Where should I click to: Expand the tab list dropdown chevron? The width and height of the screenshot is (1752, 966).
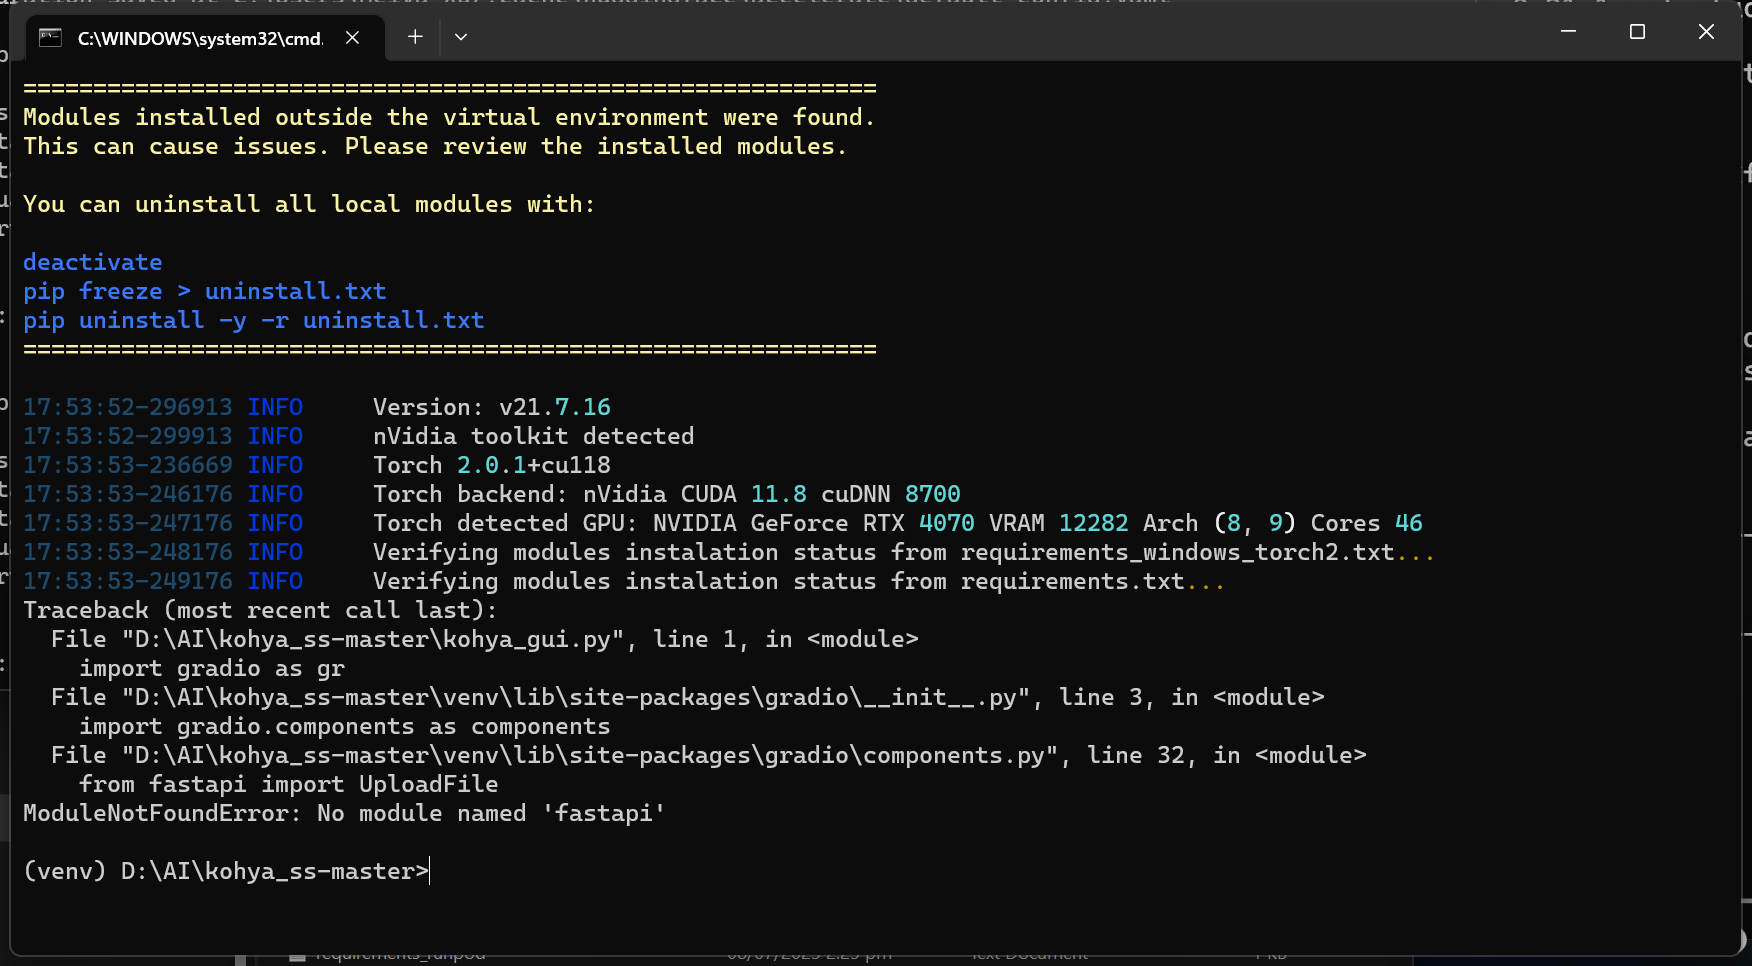click(460, 37)
